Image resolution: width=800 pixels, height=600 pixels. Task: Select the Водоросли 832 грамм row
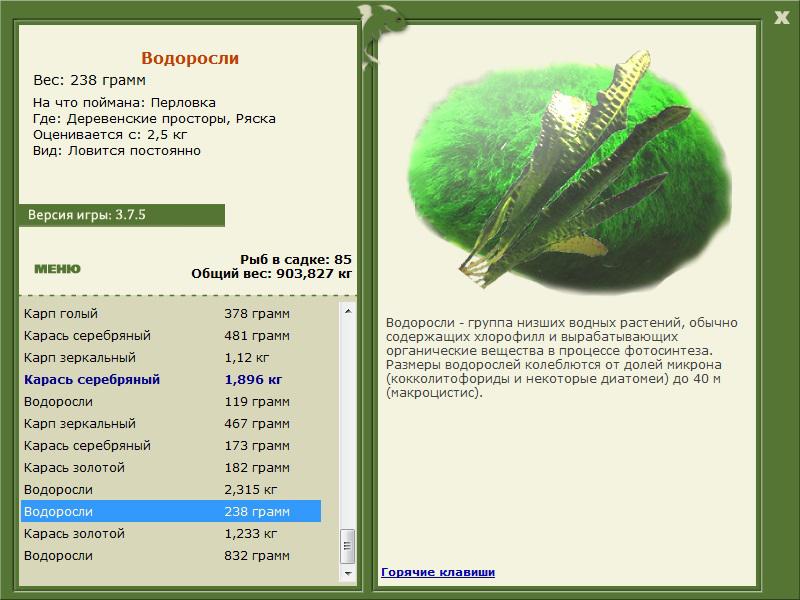pyautogui.click(x=171, y=555)
